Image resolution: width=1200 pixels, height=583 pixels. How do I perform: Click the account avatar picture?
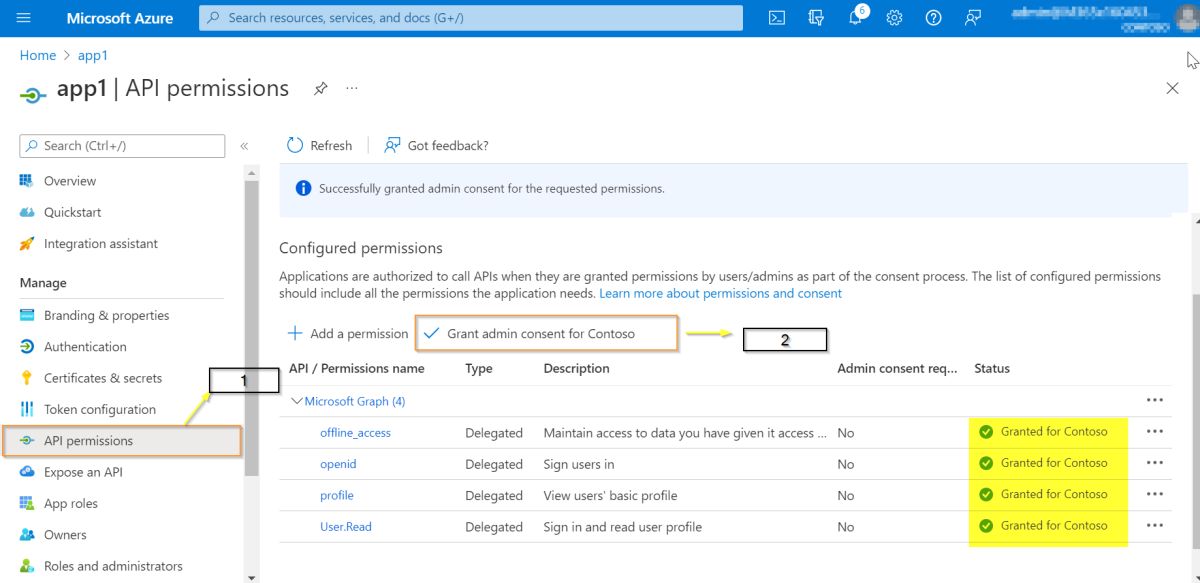point(1187,18)
